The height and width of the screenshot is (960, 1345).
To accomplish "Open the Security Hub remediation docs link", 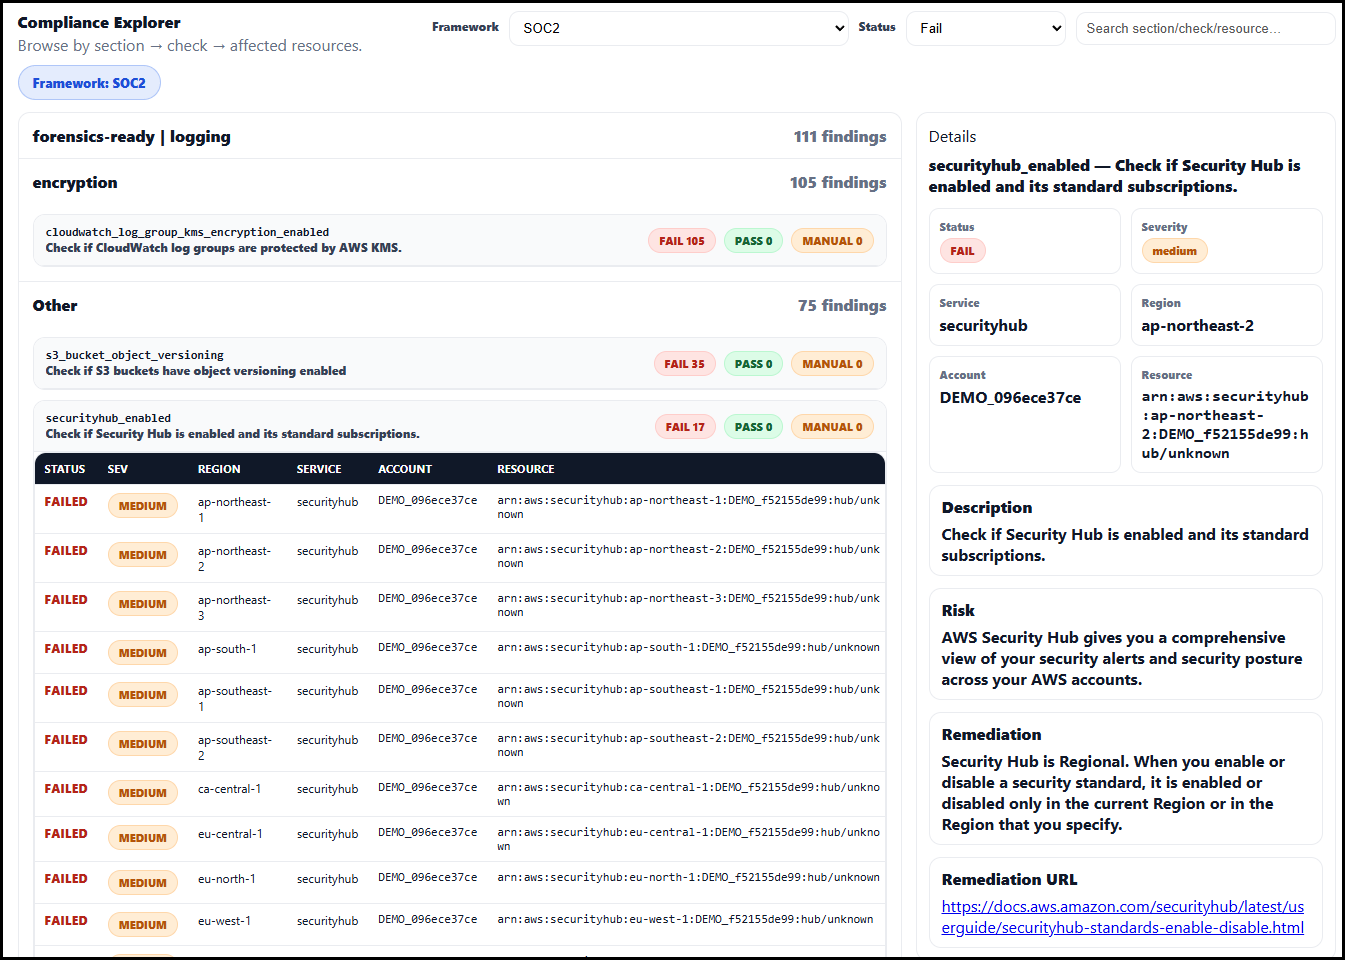I will click(x=1122, y=917).
